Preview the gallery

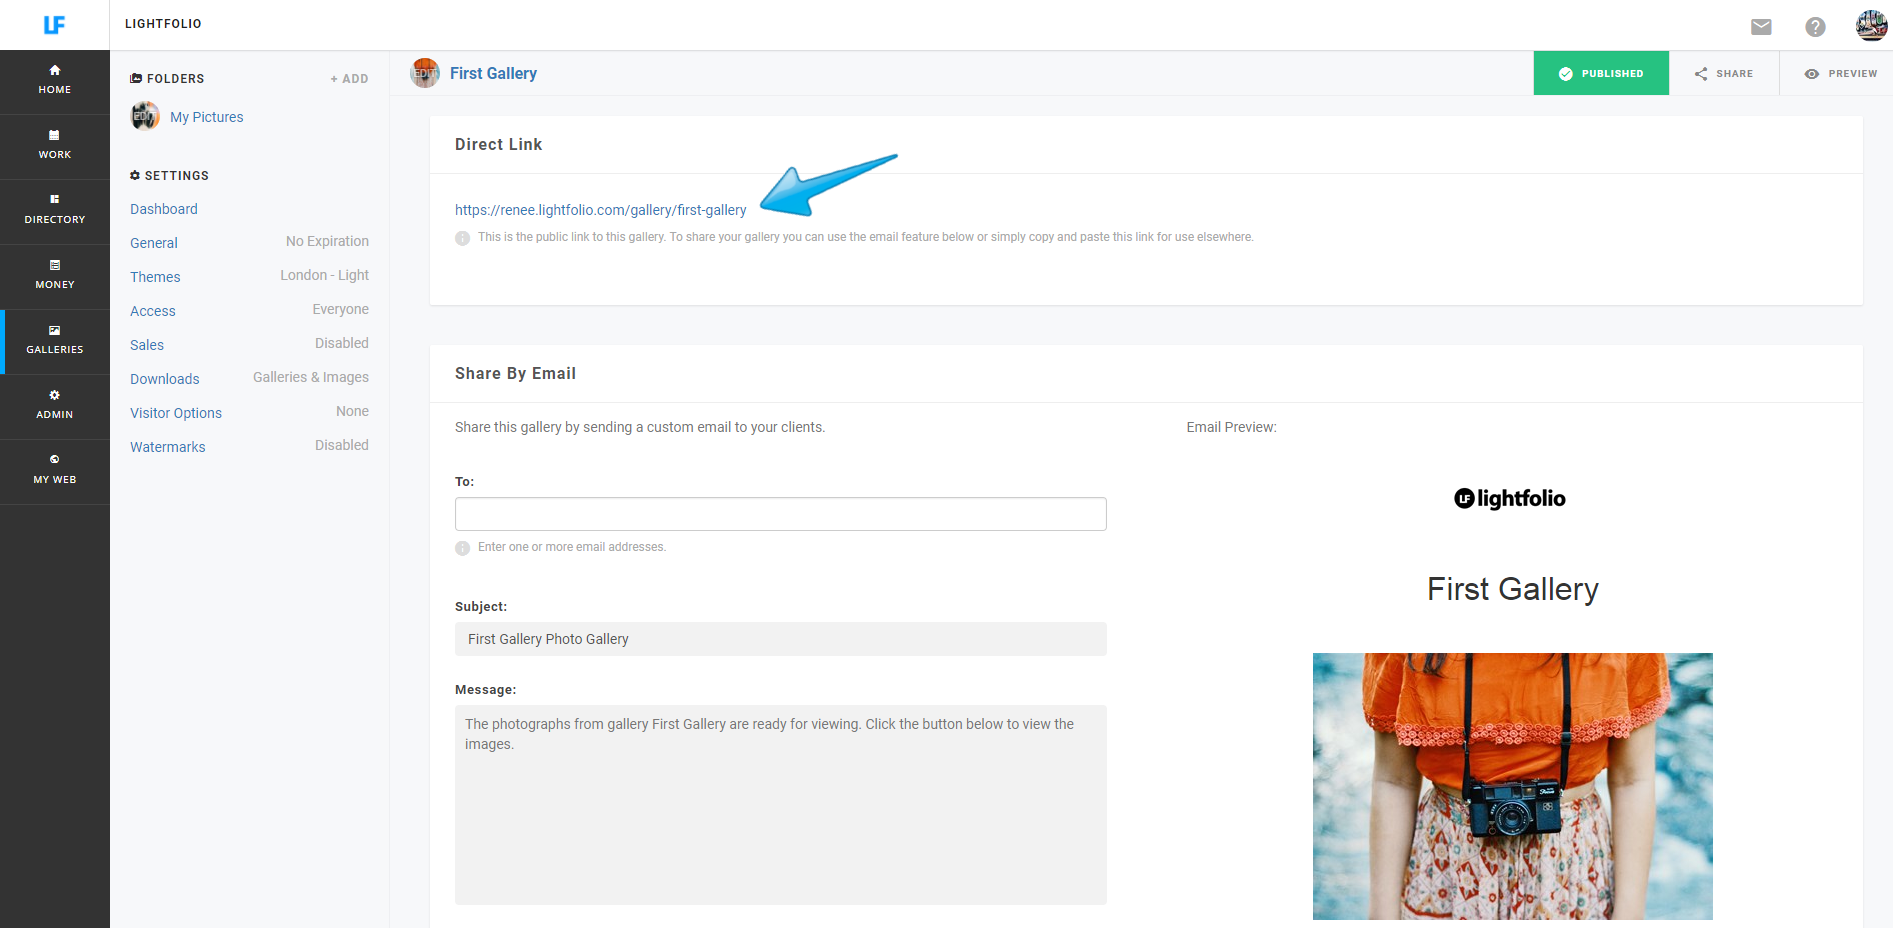point(1840,73)
